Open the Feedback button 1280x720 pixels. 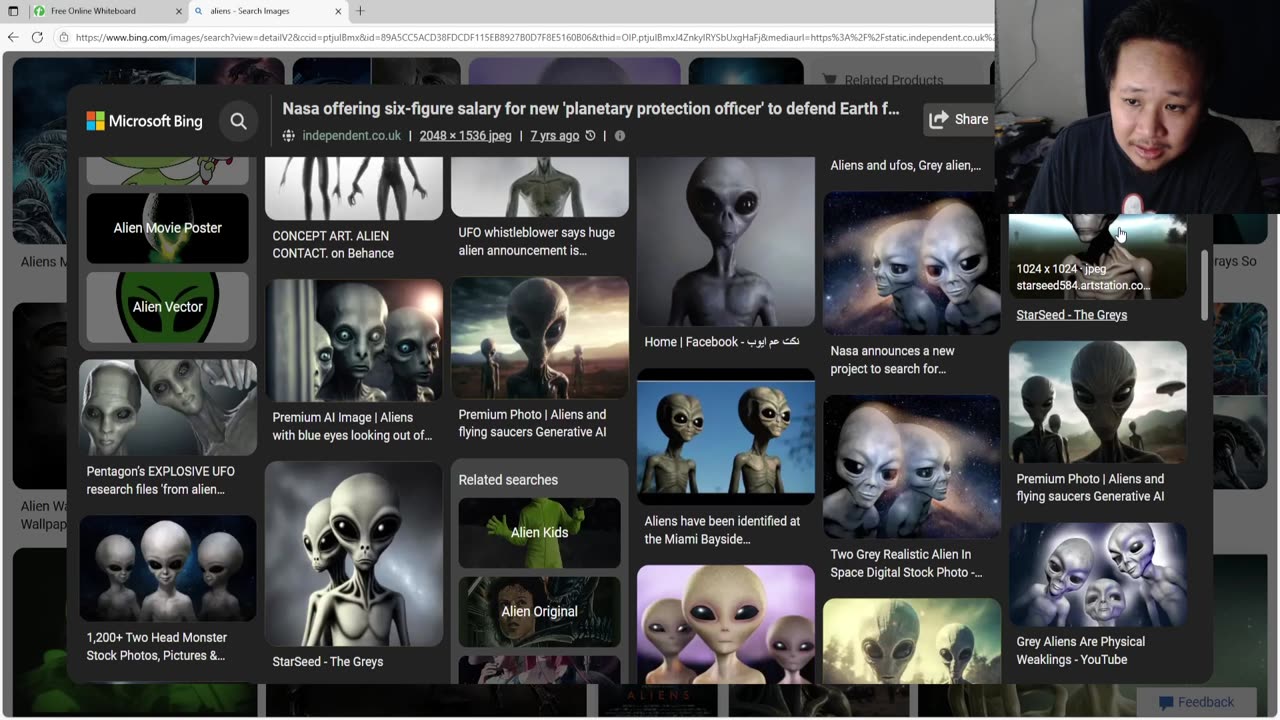coord(1196,702)
